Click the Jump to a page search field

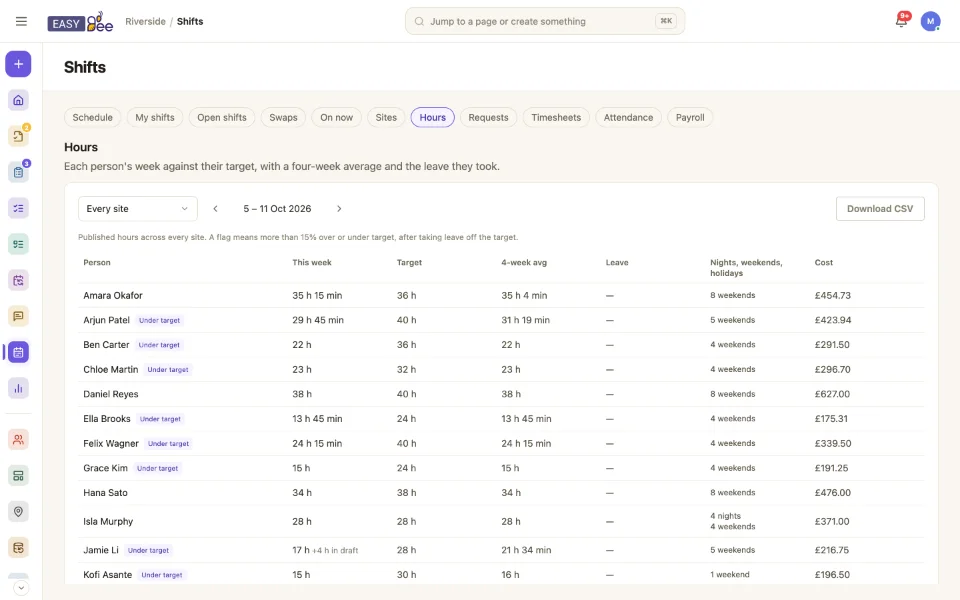tap(545, 21)
